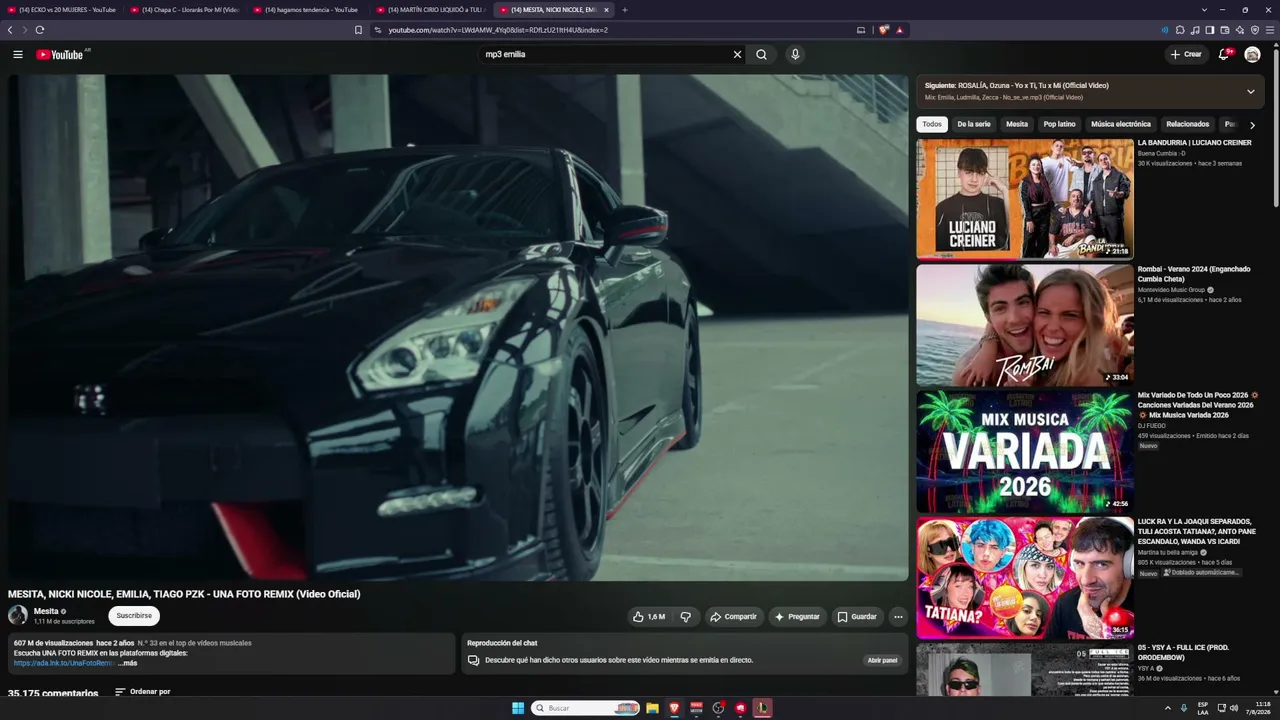Select the De la serie chip

[974, 124]
